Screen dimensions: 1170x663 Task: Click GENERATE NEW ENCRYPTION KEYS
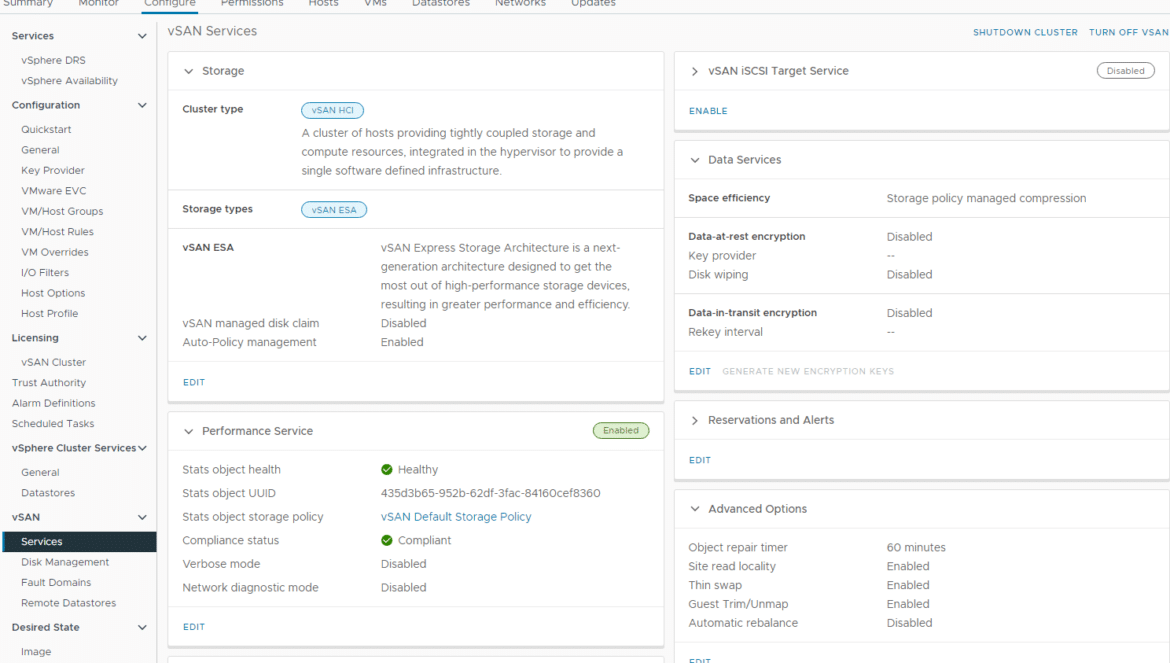808,371
